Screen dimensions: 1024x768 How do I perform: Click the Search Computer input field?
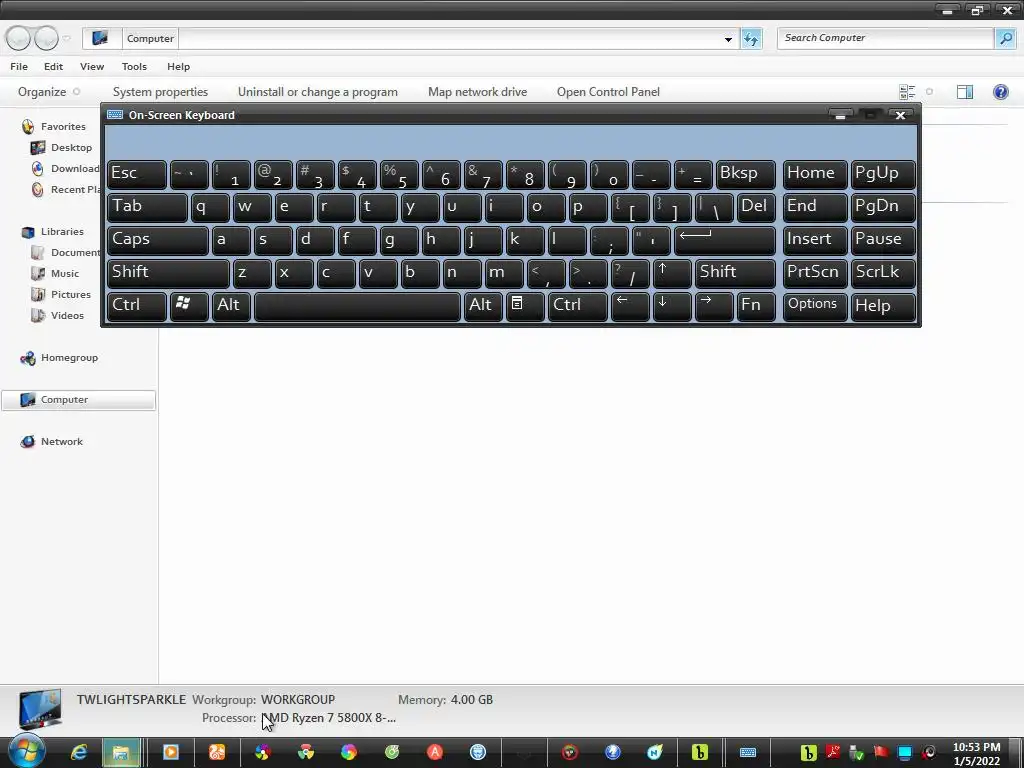pos(886,39)
